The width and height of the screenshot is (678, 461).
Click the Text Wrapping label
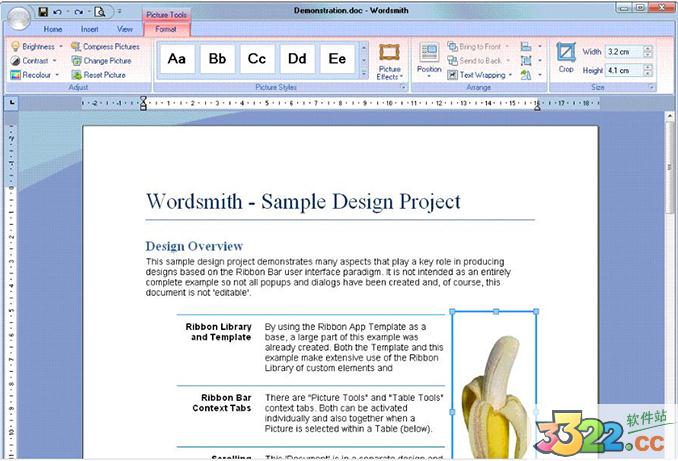(483, 75)
